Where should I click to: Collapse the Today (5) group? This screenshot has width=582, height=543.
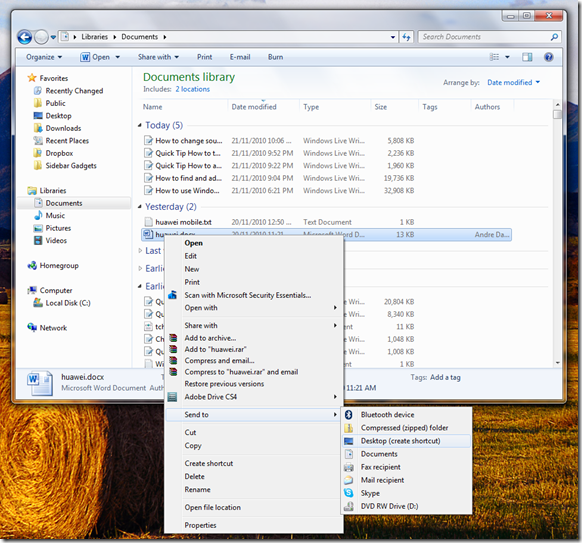tap(140, 125)
